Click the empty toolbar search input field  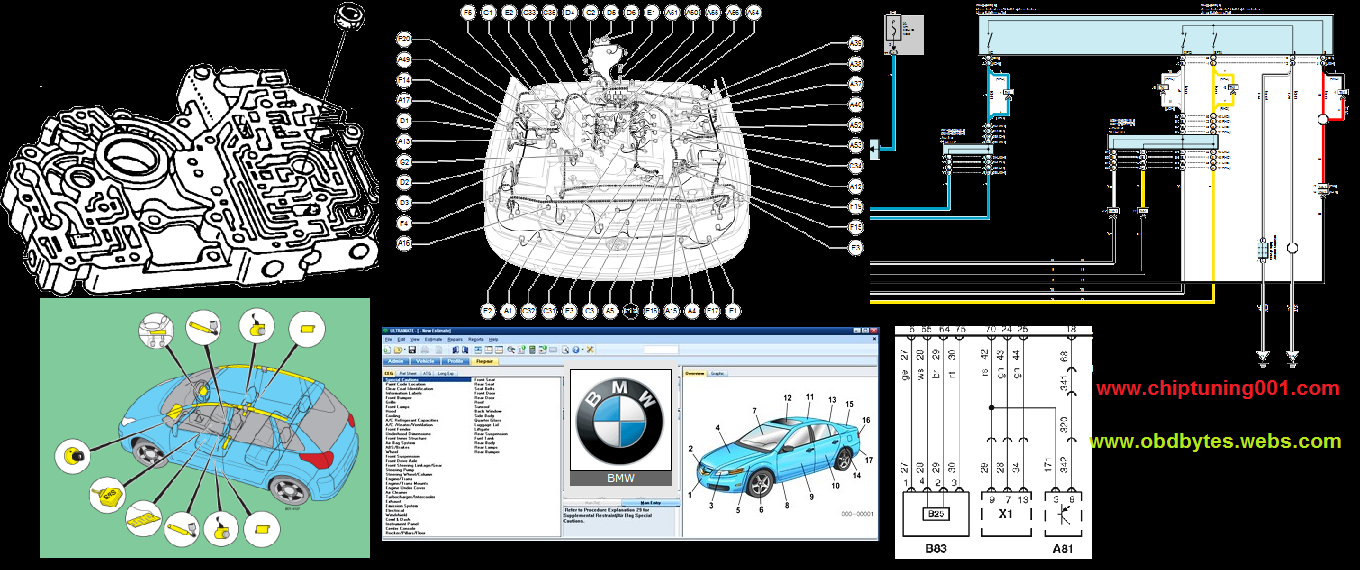point(661,349)
